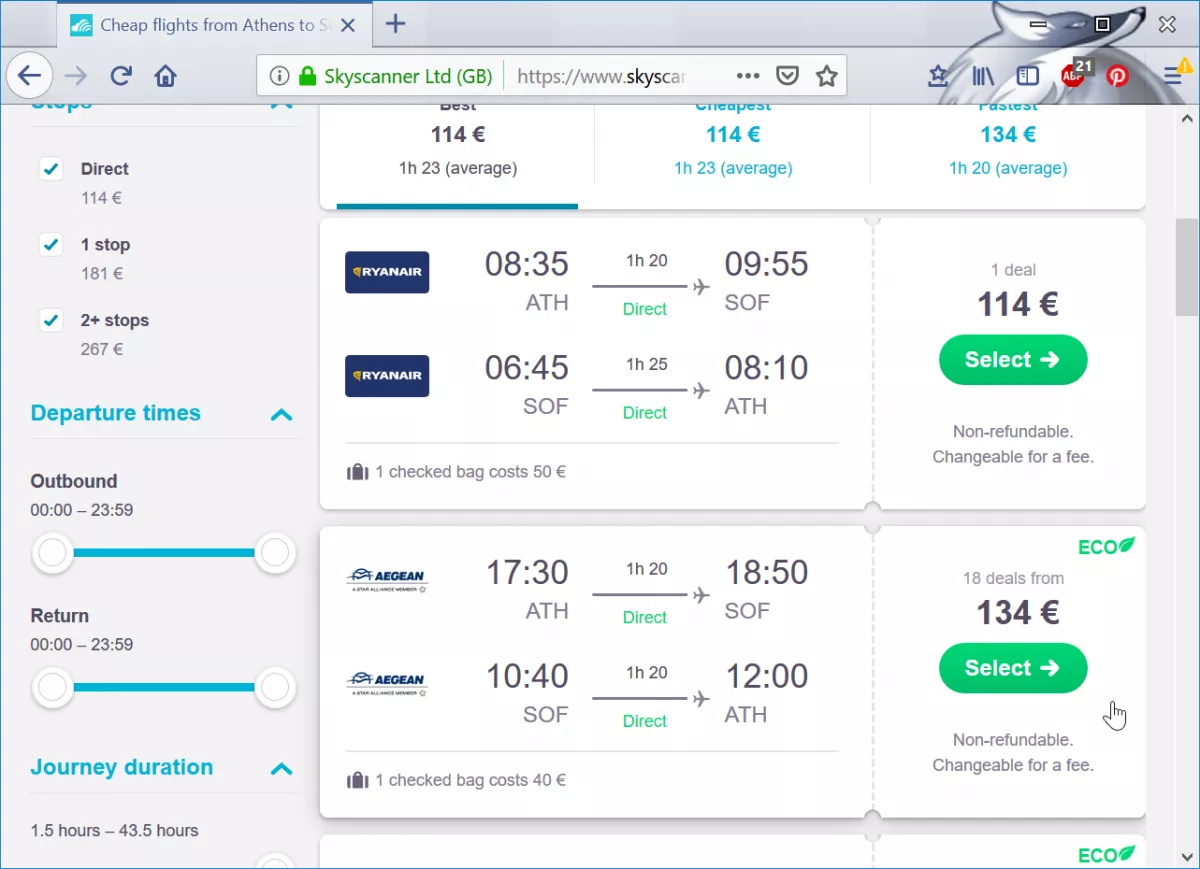This screenshot has height=869, width=1200.
Task: Click the Ryanair logo for 06:45 flight
Action: click(387, 376)
